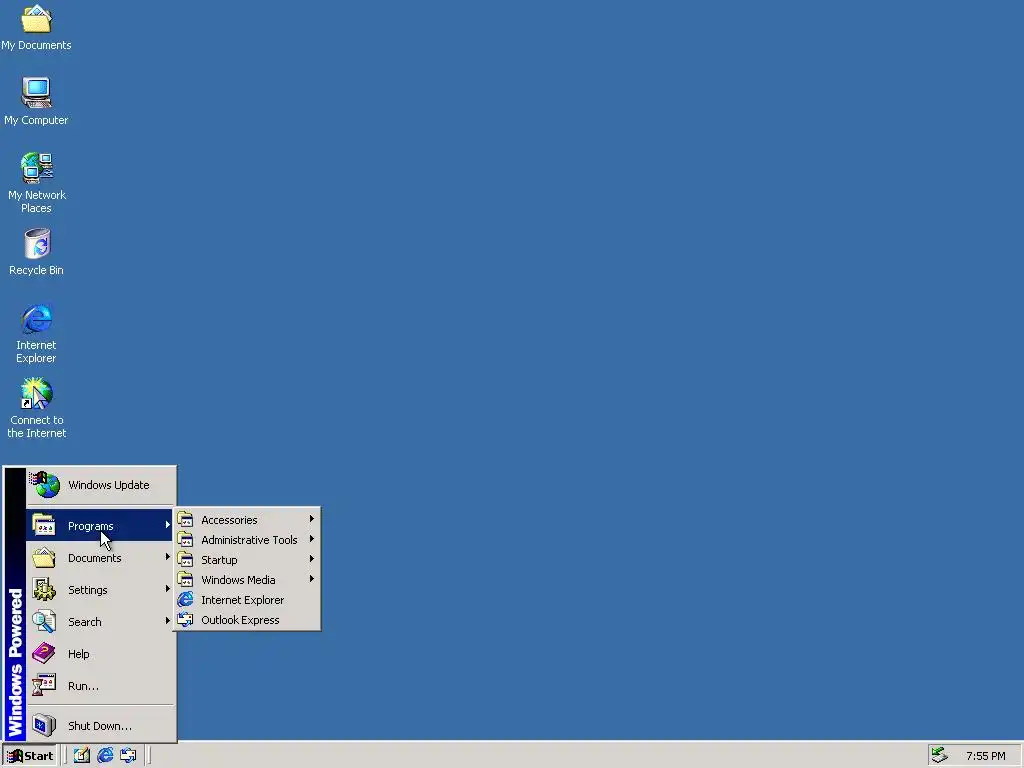Expand the Windows Media submenu arrow
Image resolution: width=1024 pixels, height=768 pixels.
click(312, 579)
